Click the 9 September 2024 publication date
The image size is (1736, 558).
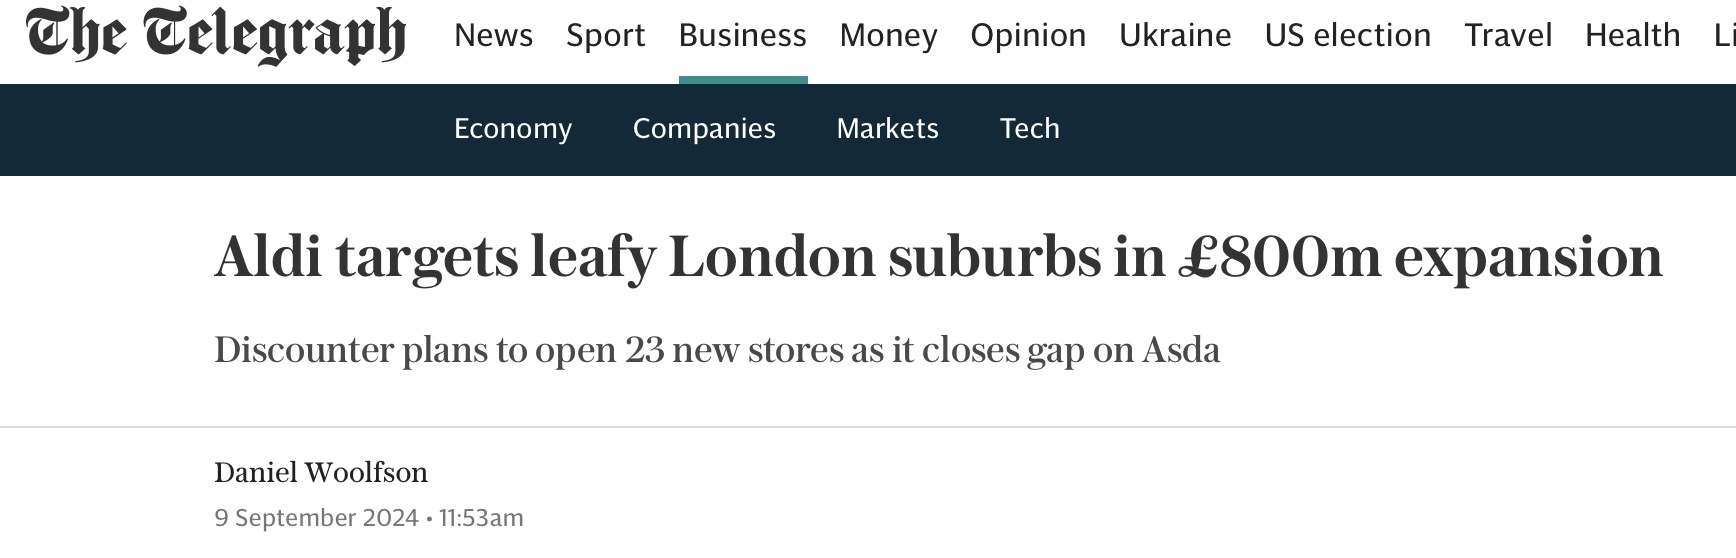point(316,518)
